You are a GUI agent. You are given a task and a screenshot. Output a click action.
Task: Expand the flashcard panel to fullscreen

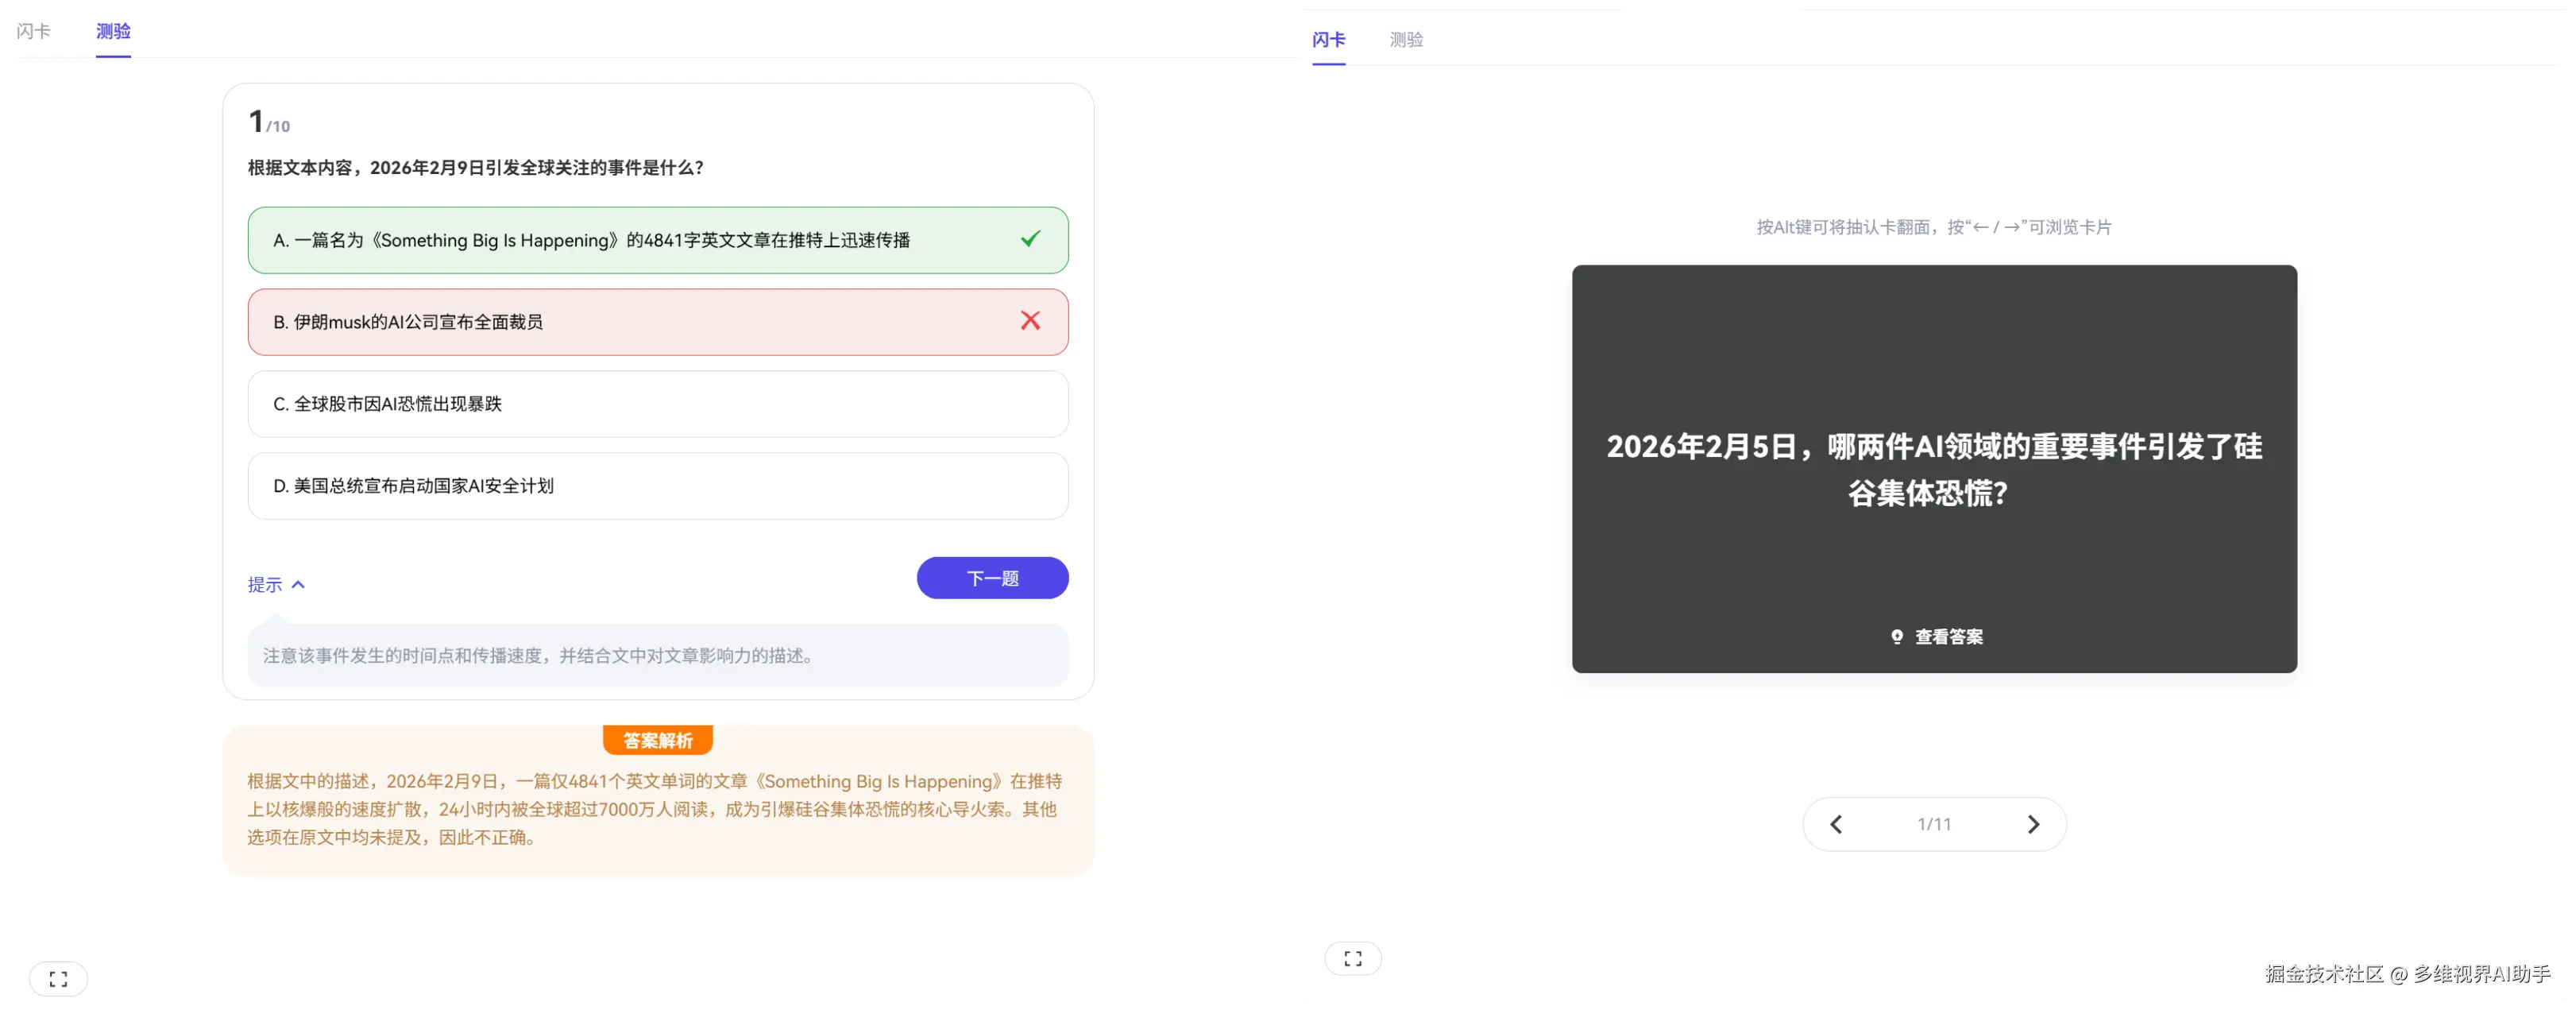[1353, 958]
